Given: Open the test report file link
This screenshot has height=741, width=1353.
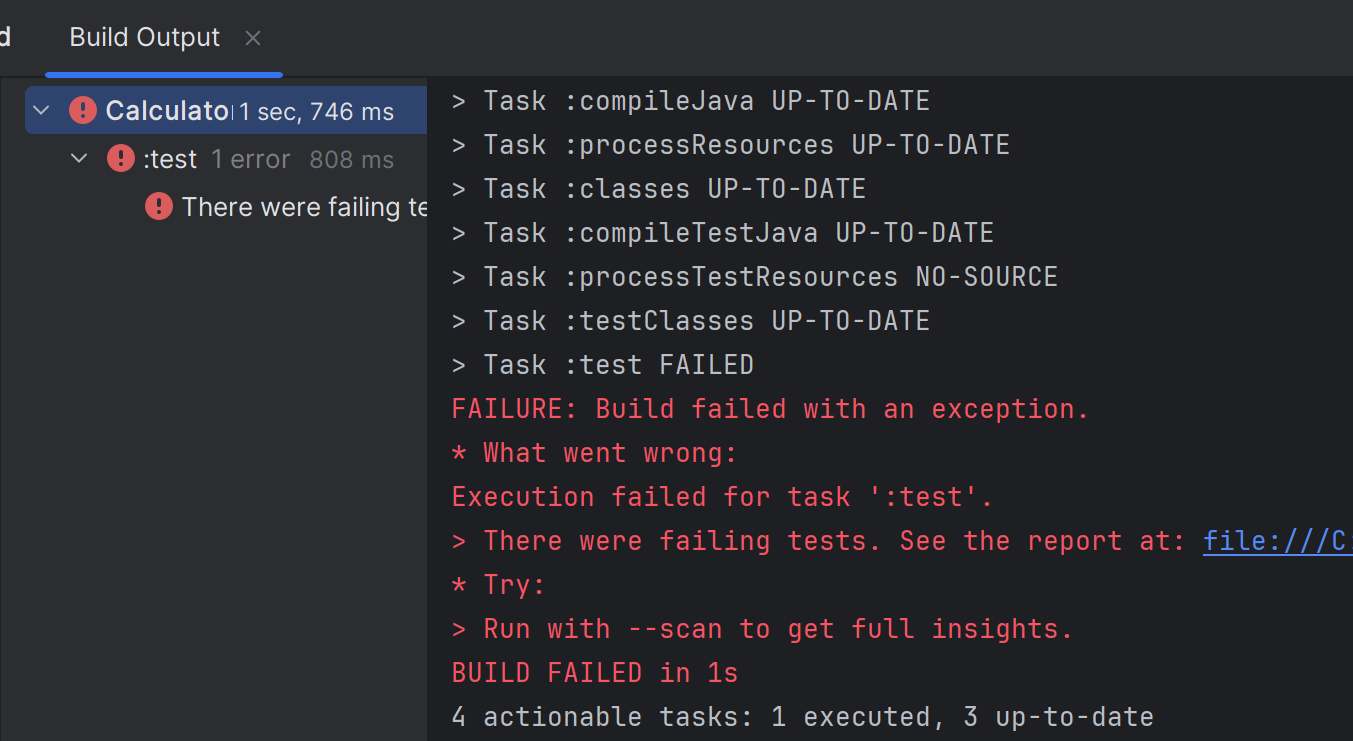Looking at the screenshot, I should pos(1277,540).
